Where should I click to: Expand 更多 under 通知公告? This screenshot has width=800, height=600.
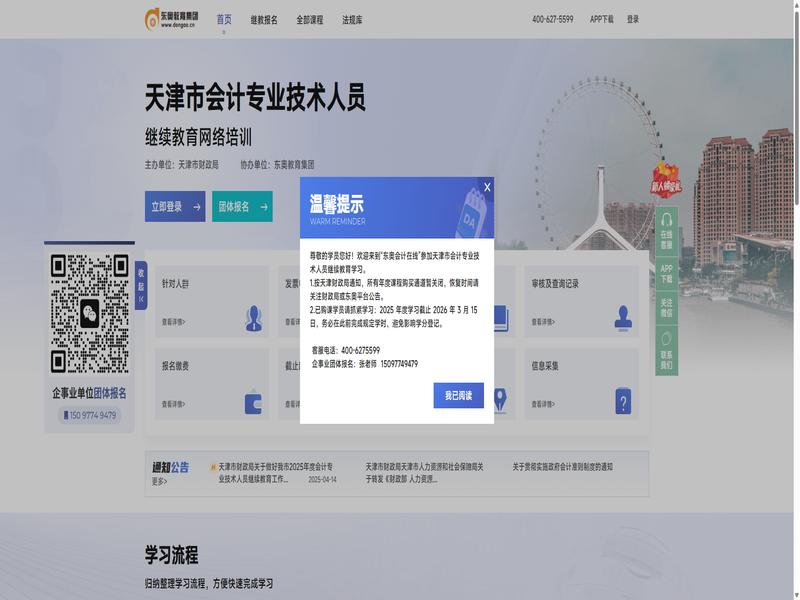click(x=159, y=482)
